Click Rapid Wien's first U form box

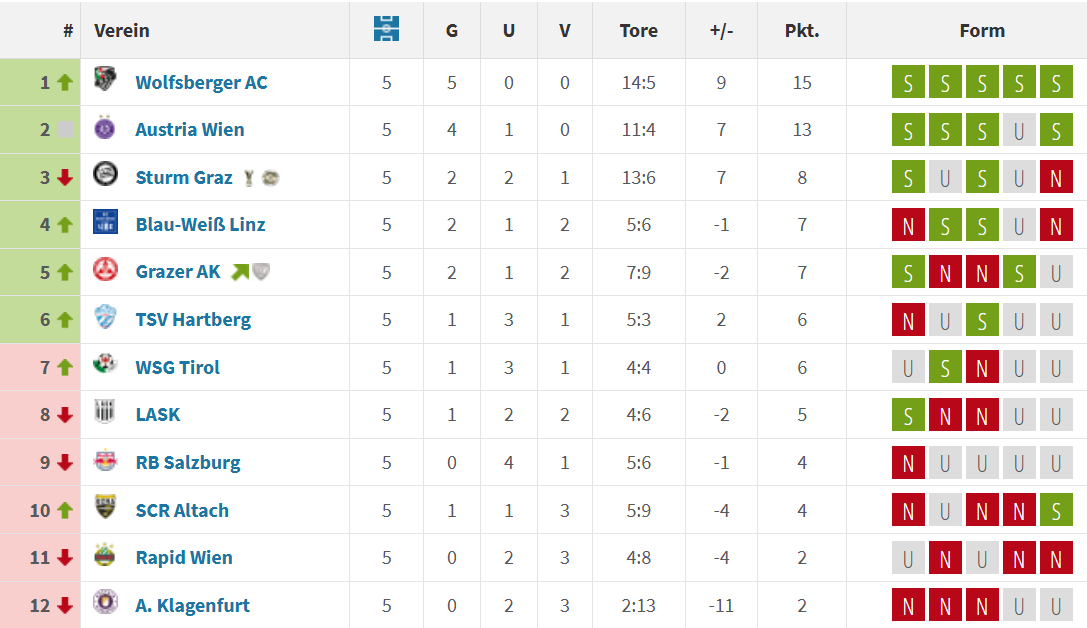(x=908, y=558)
